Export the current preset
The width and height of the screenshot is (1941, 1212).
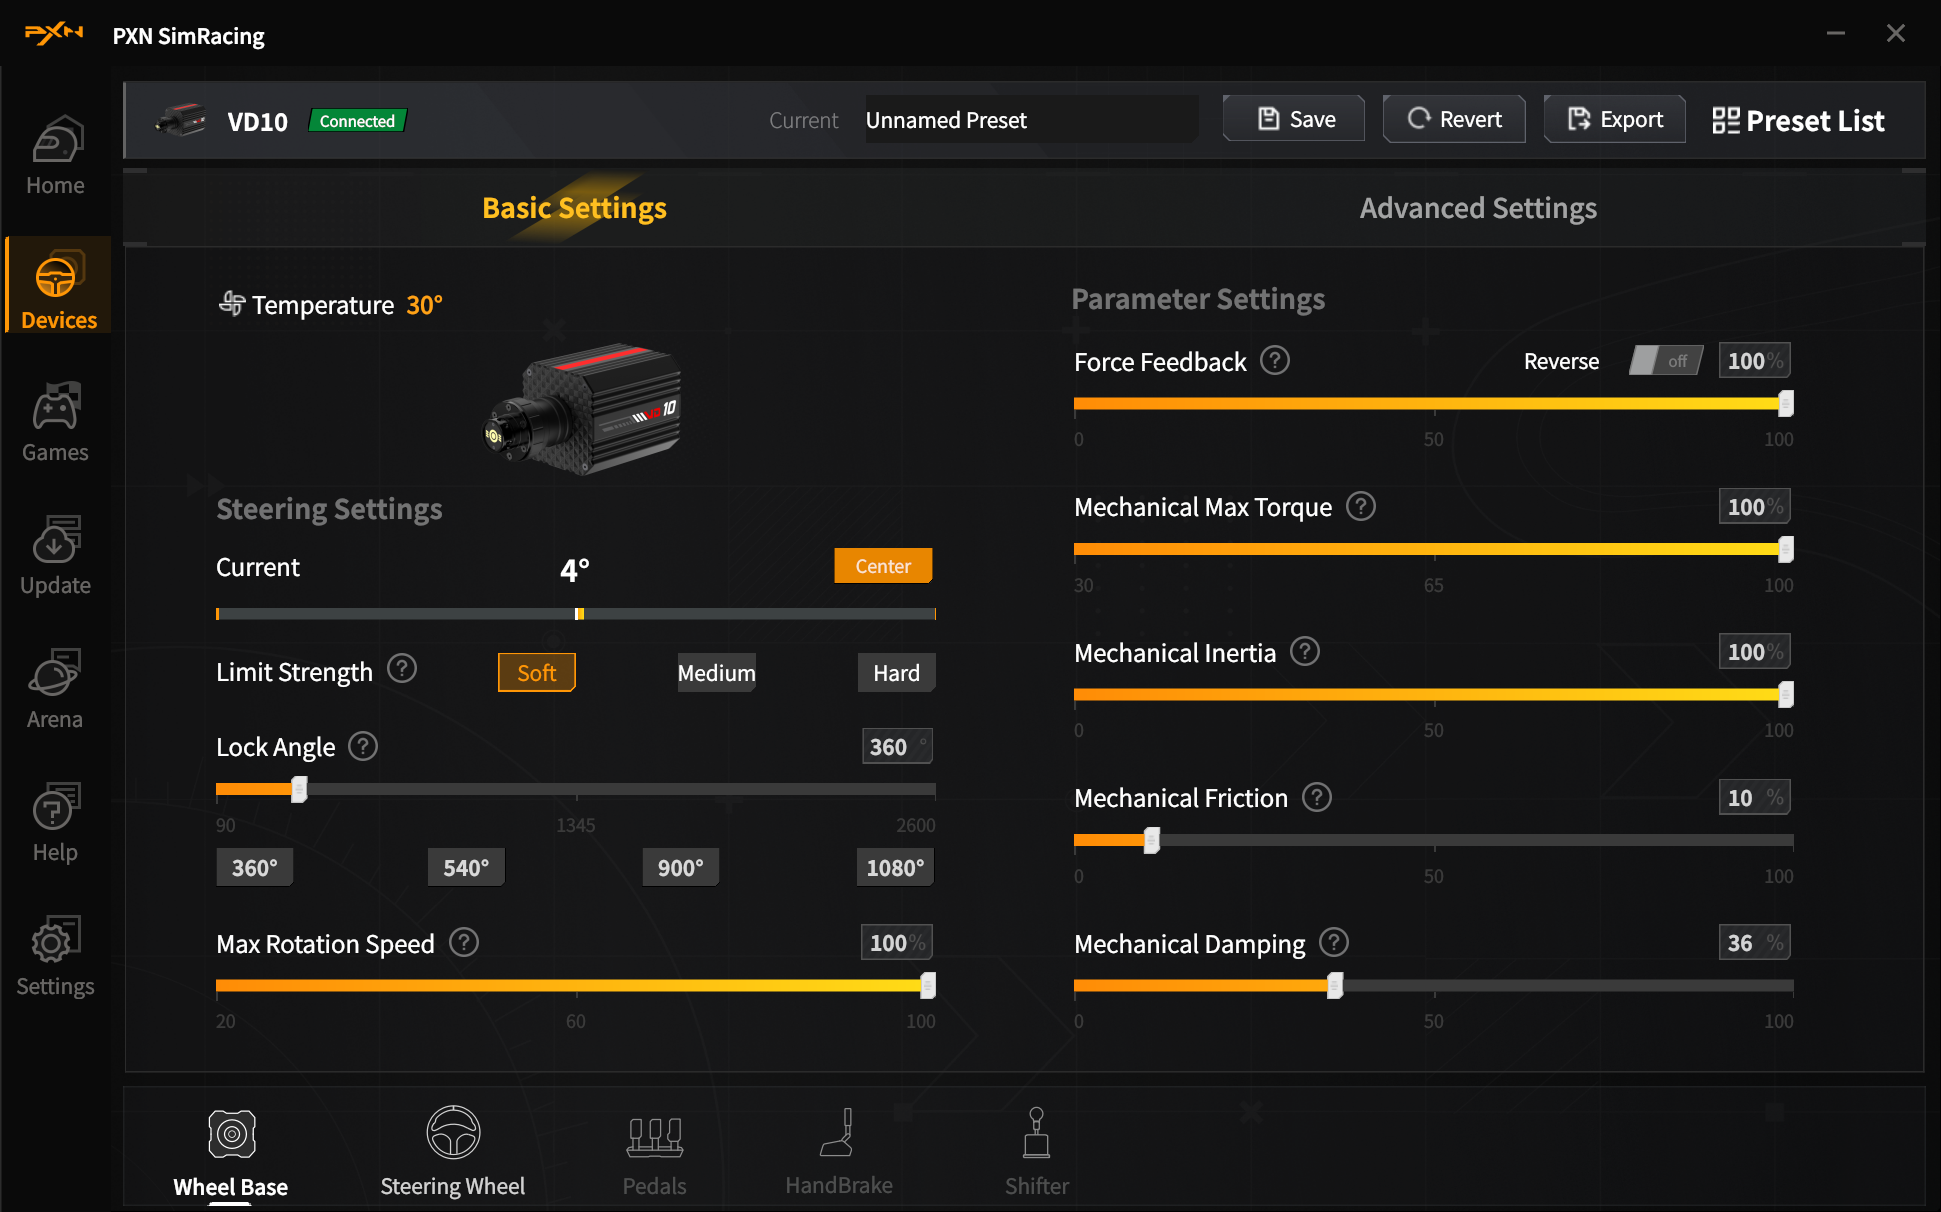pyautogui.click(x=1615, y=119)
